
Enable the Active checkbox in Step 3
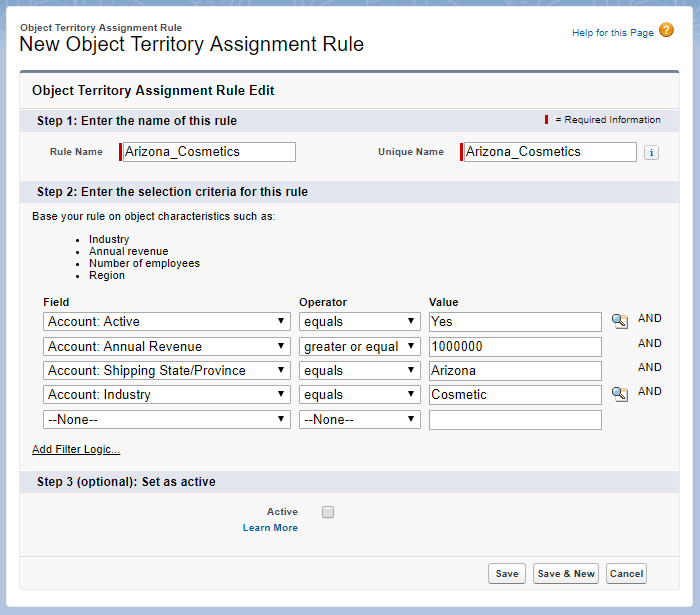point(328,512)
